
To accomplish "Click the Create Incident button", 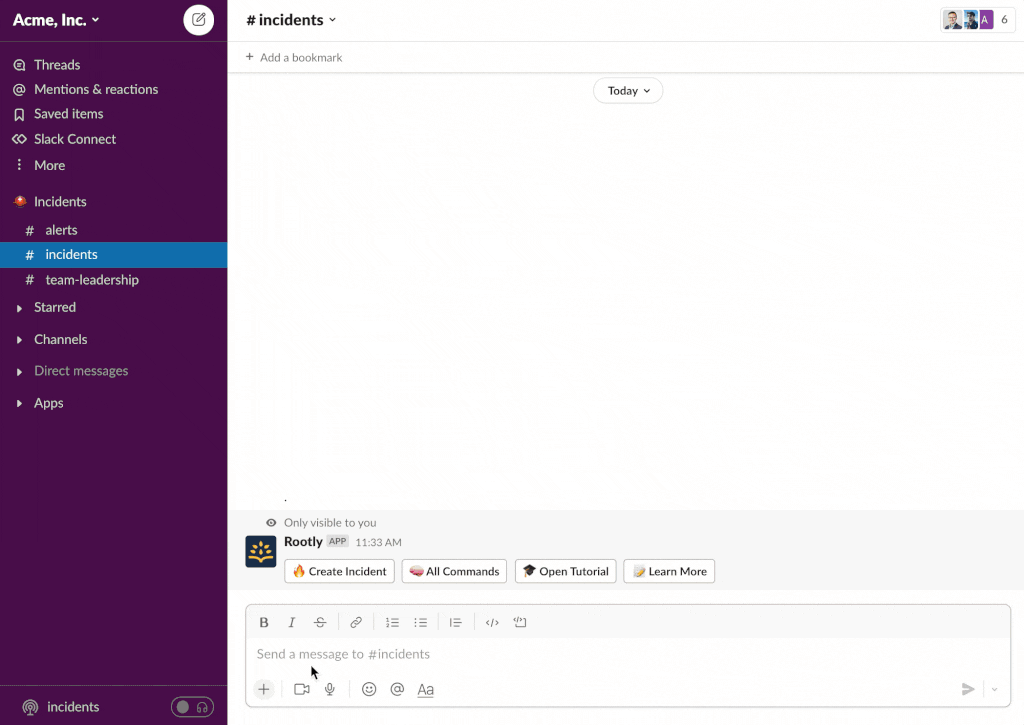I will [340, 572].
